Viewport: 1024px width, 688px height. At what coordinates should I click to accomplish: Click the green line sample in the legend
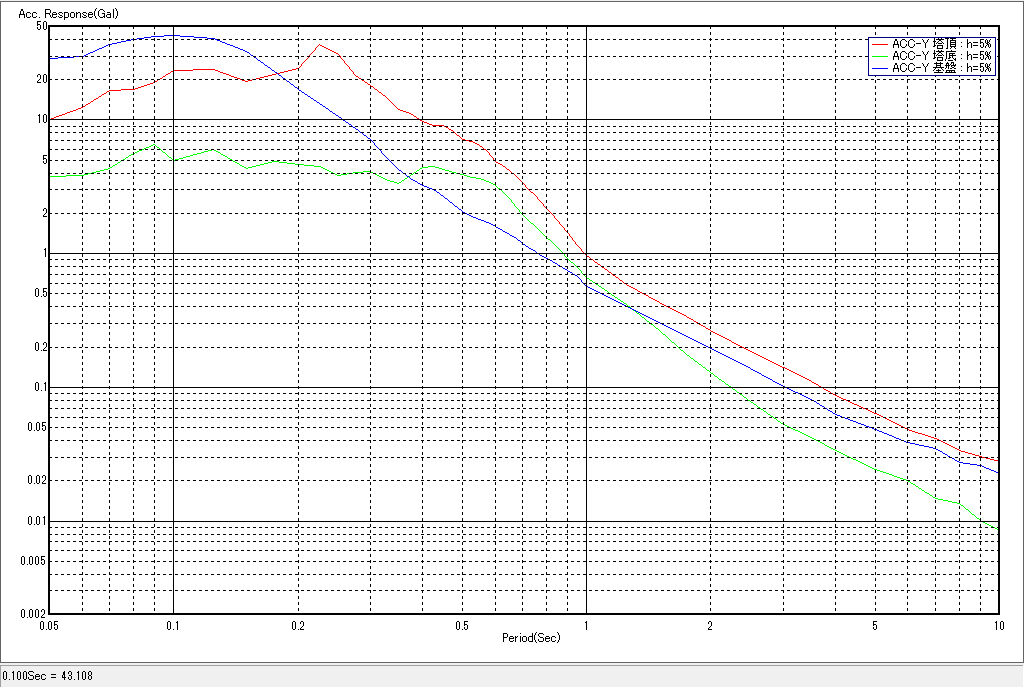coord(880,56)
